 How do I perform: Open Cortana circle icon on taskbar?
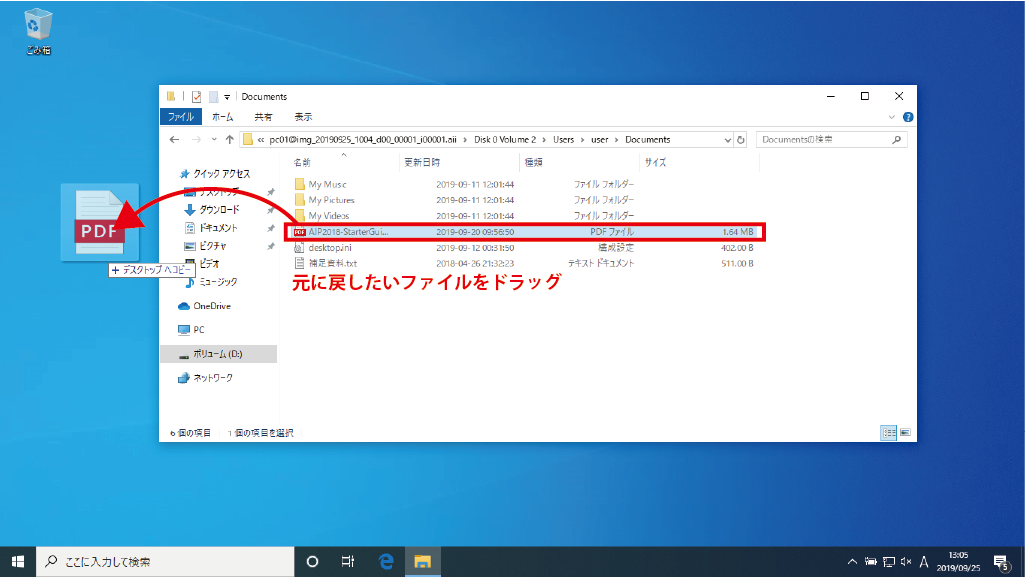[312, 561]
